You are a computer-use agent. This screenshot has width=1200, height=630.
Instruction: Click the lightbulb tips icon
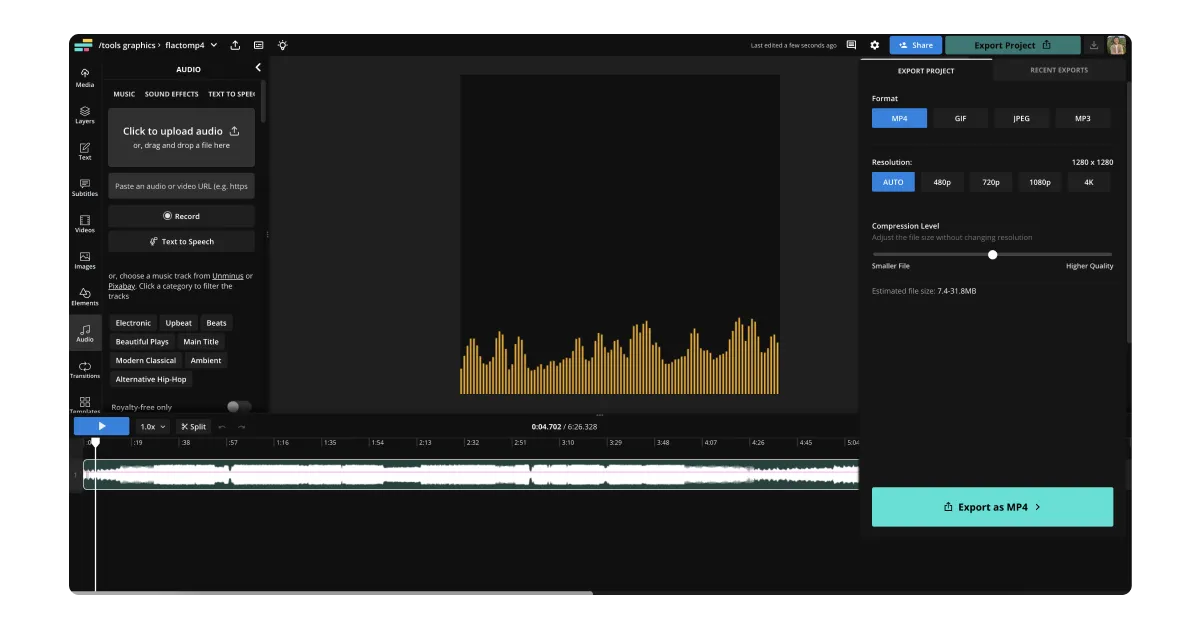[x=283, y=45]
